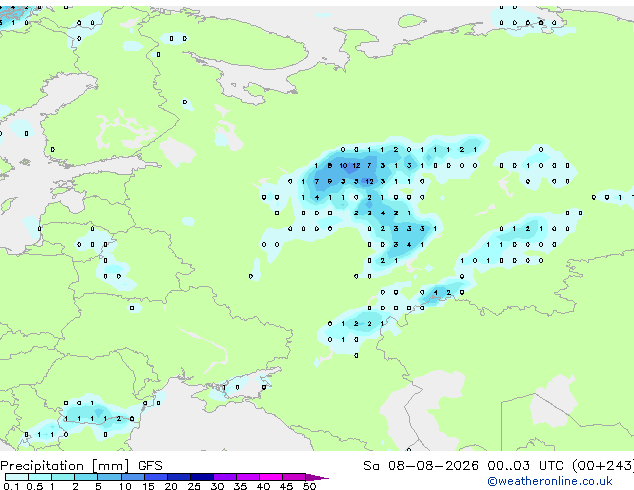Click the 5–10 mm legend swatch
Image resolution: width=634 pixels, height=490 pixels.
point(109,477)
